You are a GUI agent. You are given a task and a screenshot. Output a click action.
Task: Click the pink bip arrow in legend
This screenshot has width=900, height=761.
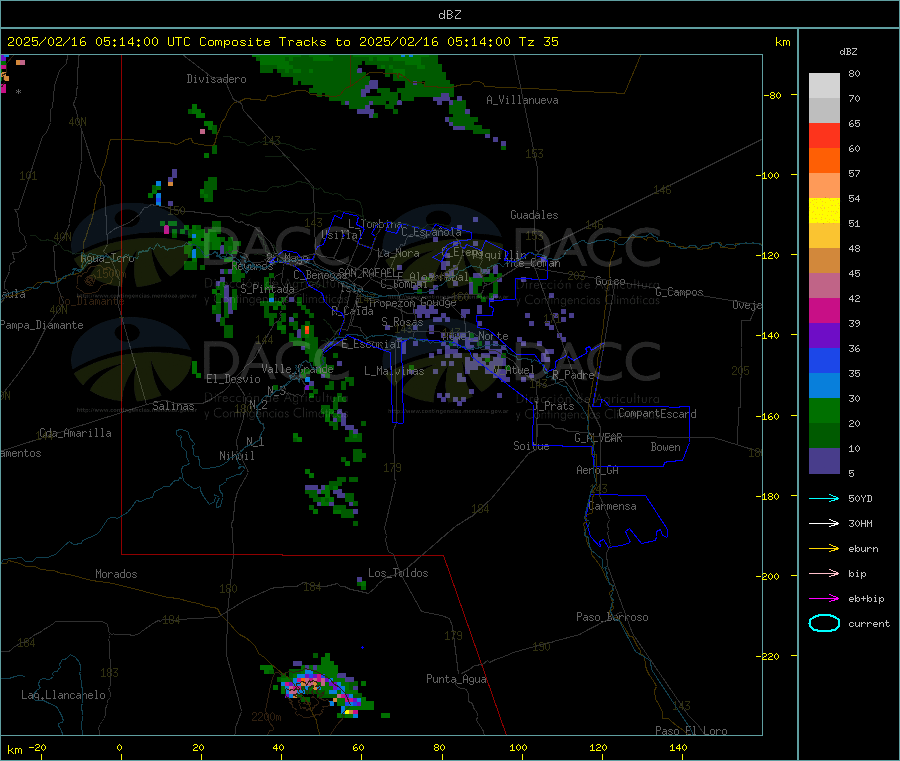click(x=824, y=573)
